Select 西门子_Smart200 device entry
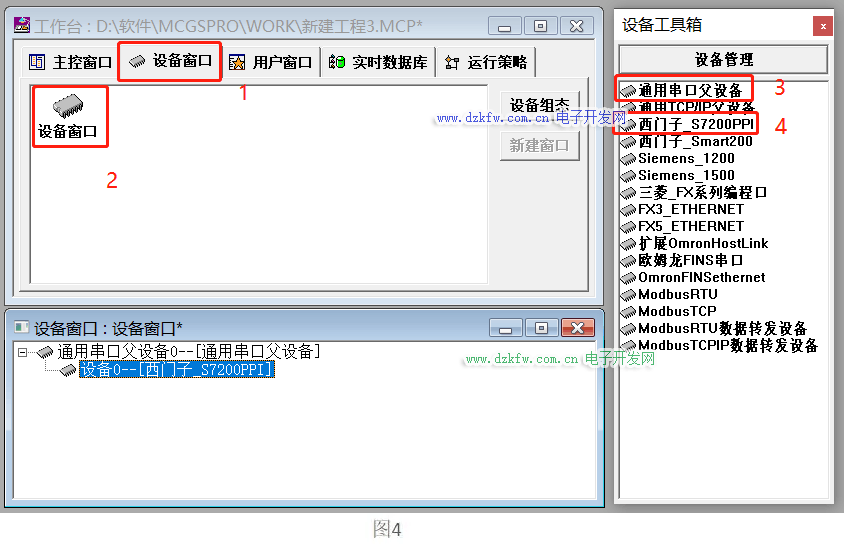The width and height of the screenshot is (844, 544). coord(695,142)
